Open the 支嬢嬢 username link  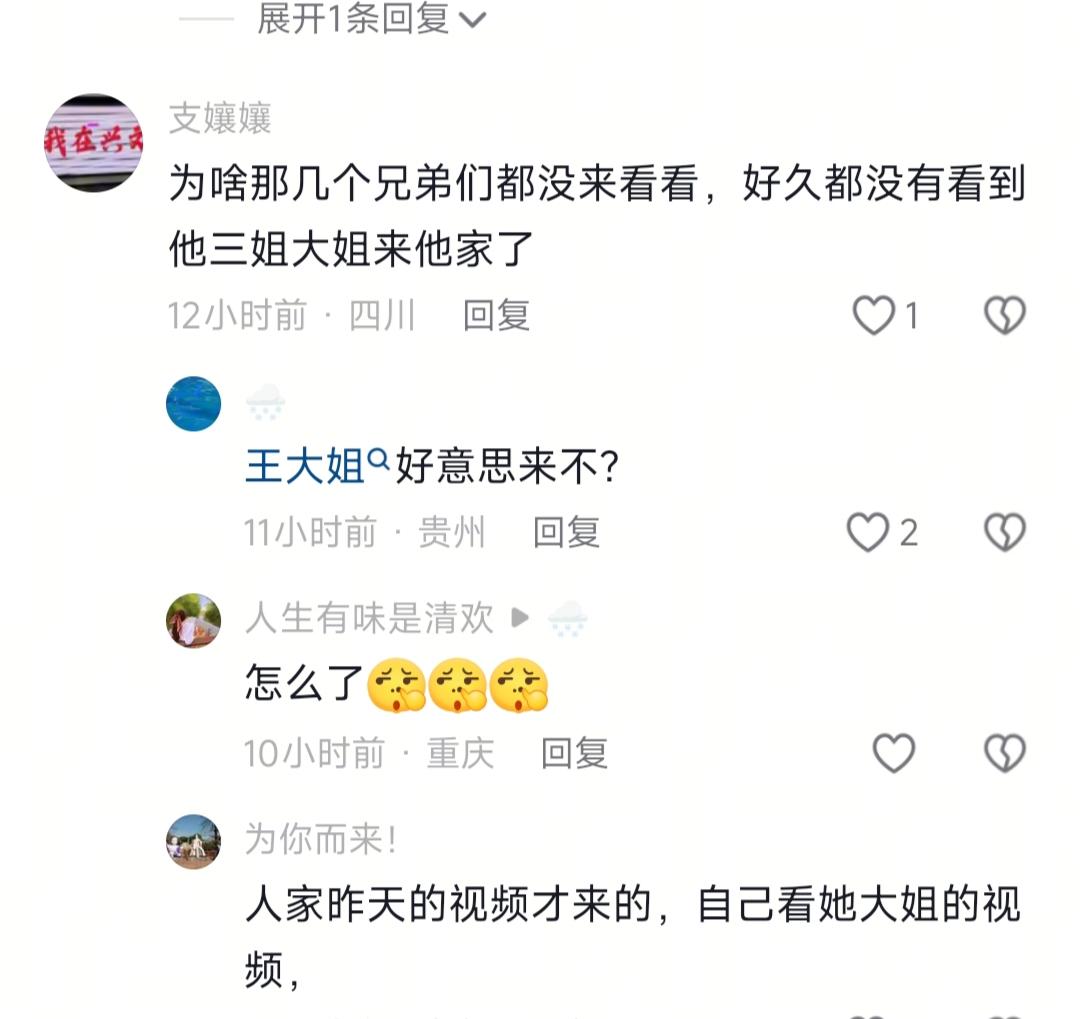220,118
